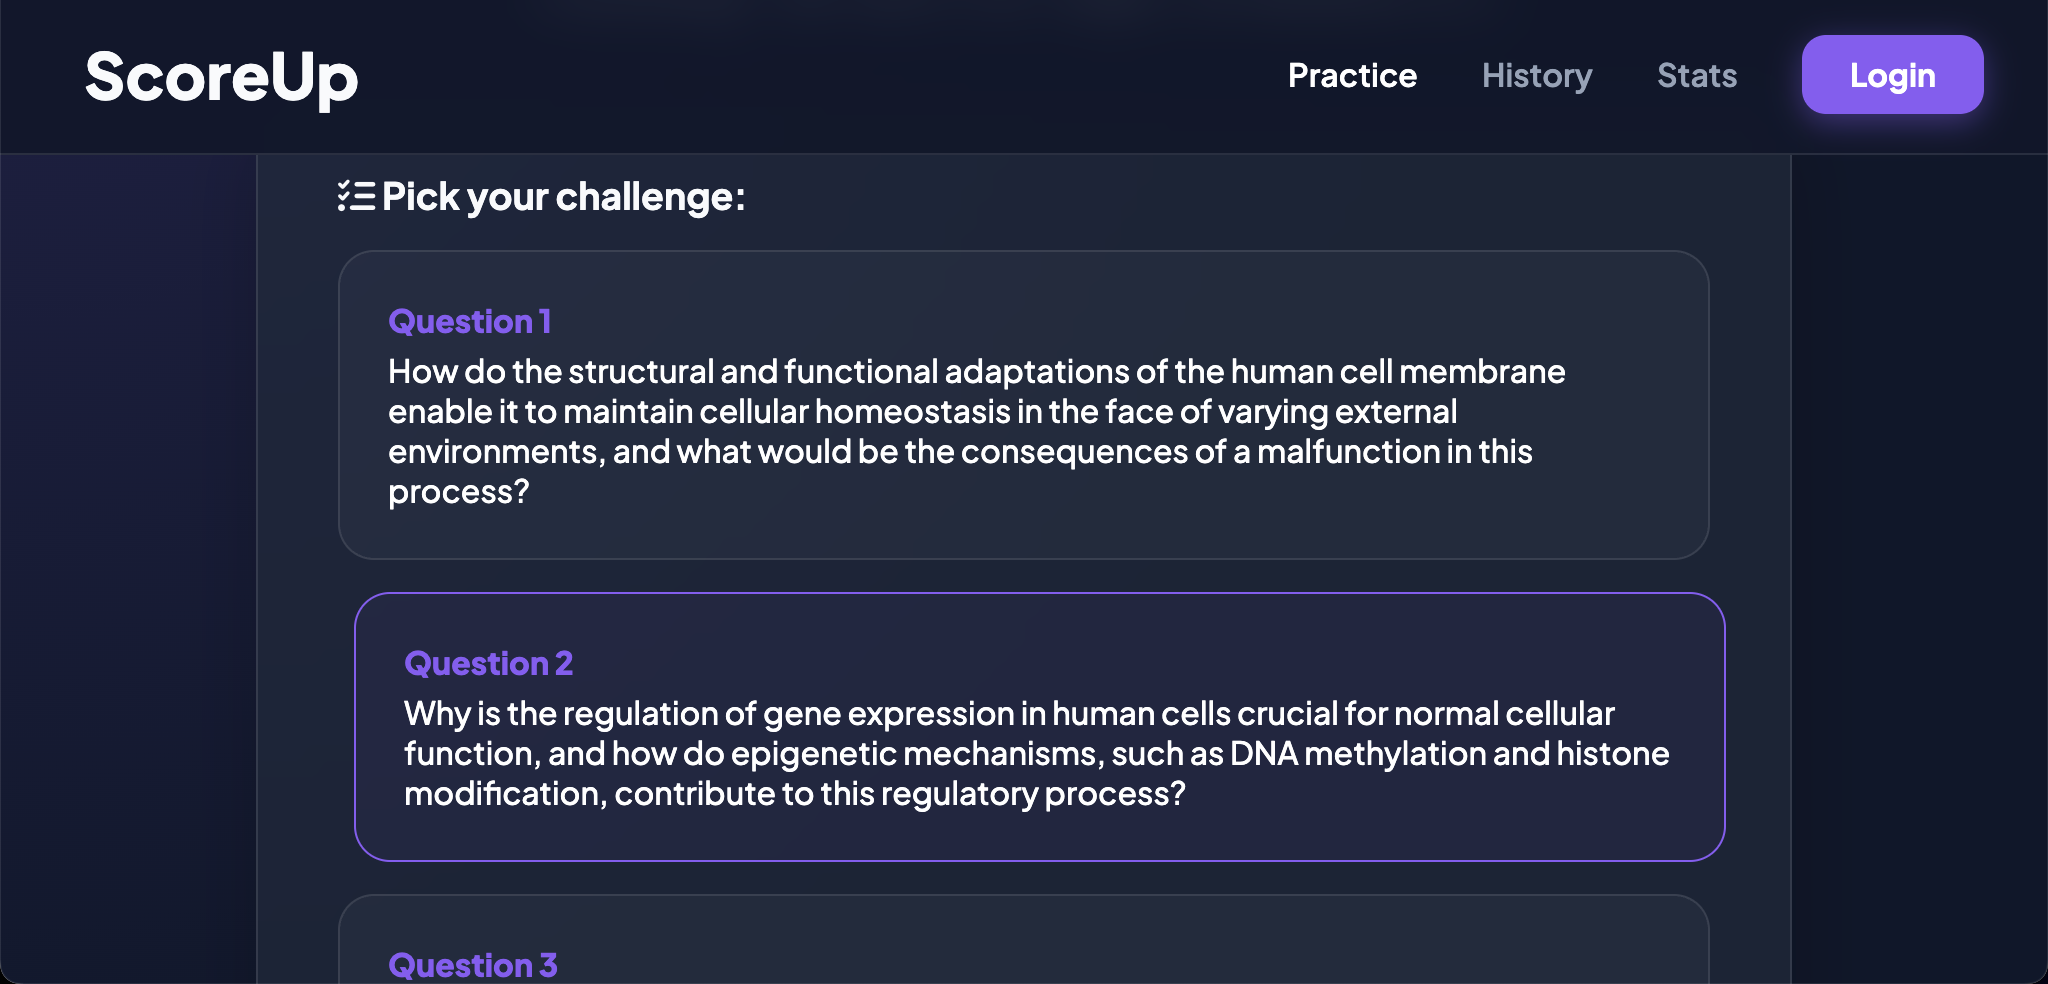Click the checklist icon beside Pick your challenge
2048x984 pixels.
(x=357, y=196)
